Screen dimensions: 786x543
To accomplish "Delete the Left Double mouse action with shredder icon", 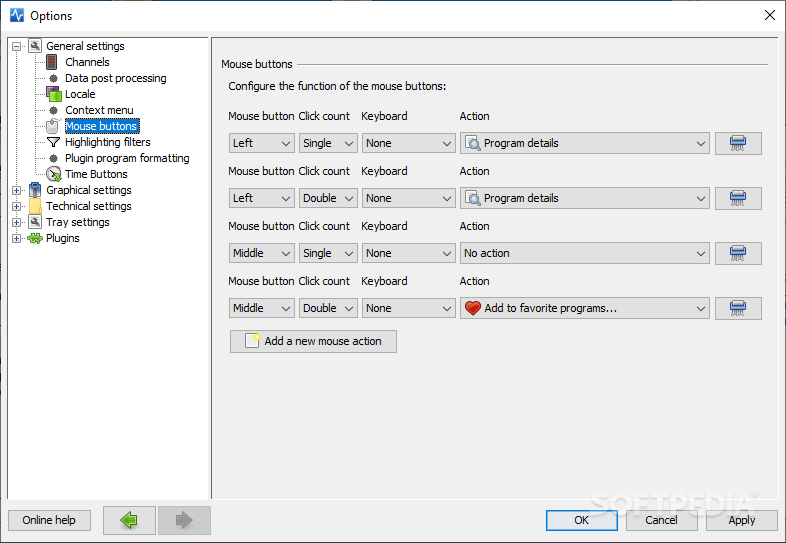I will (x=738, y=199).
